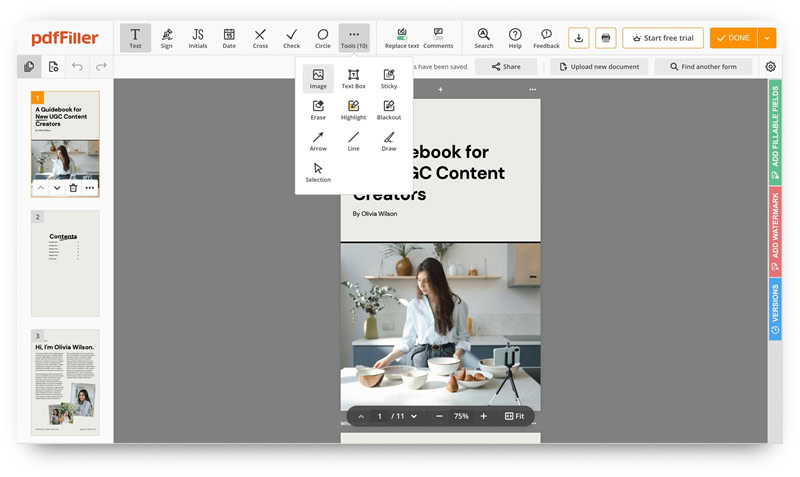Pick the Blackout tool
800x477 pixels.
point(389,110)
